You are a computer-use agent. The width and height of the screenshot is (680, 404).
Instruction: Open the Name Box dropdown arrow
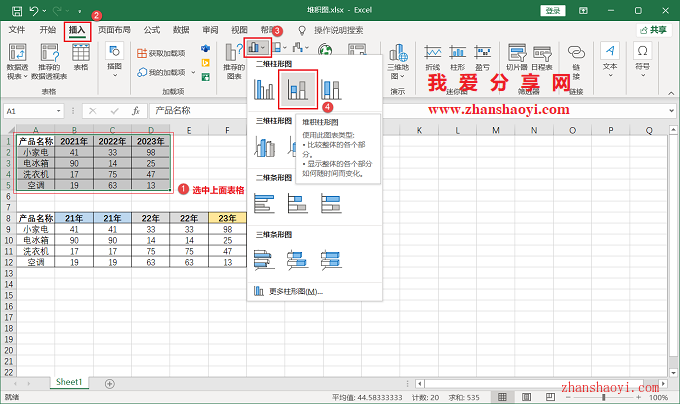(58, 111)
